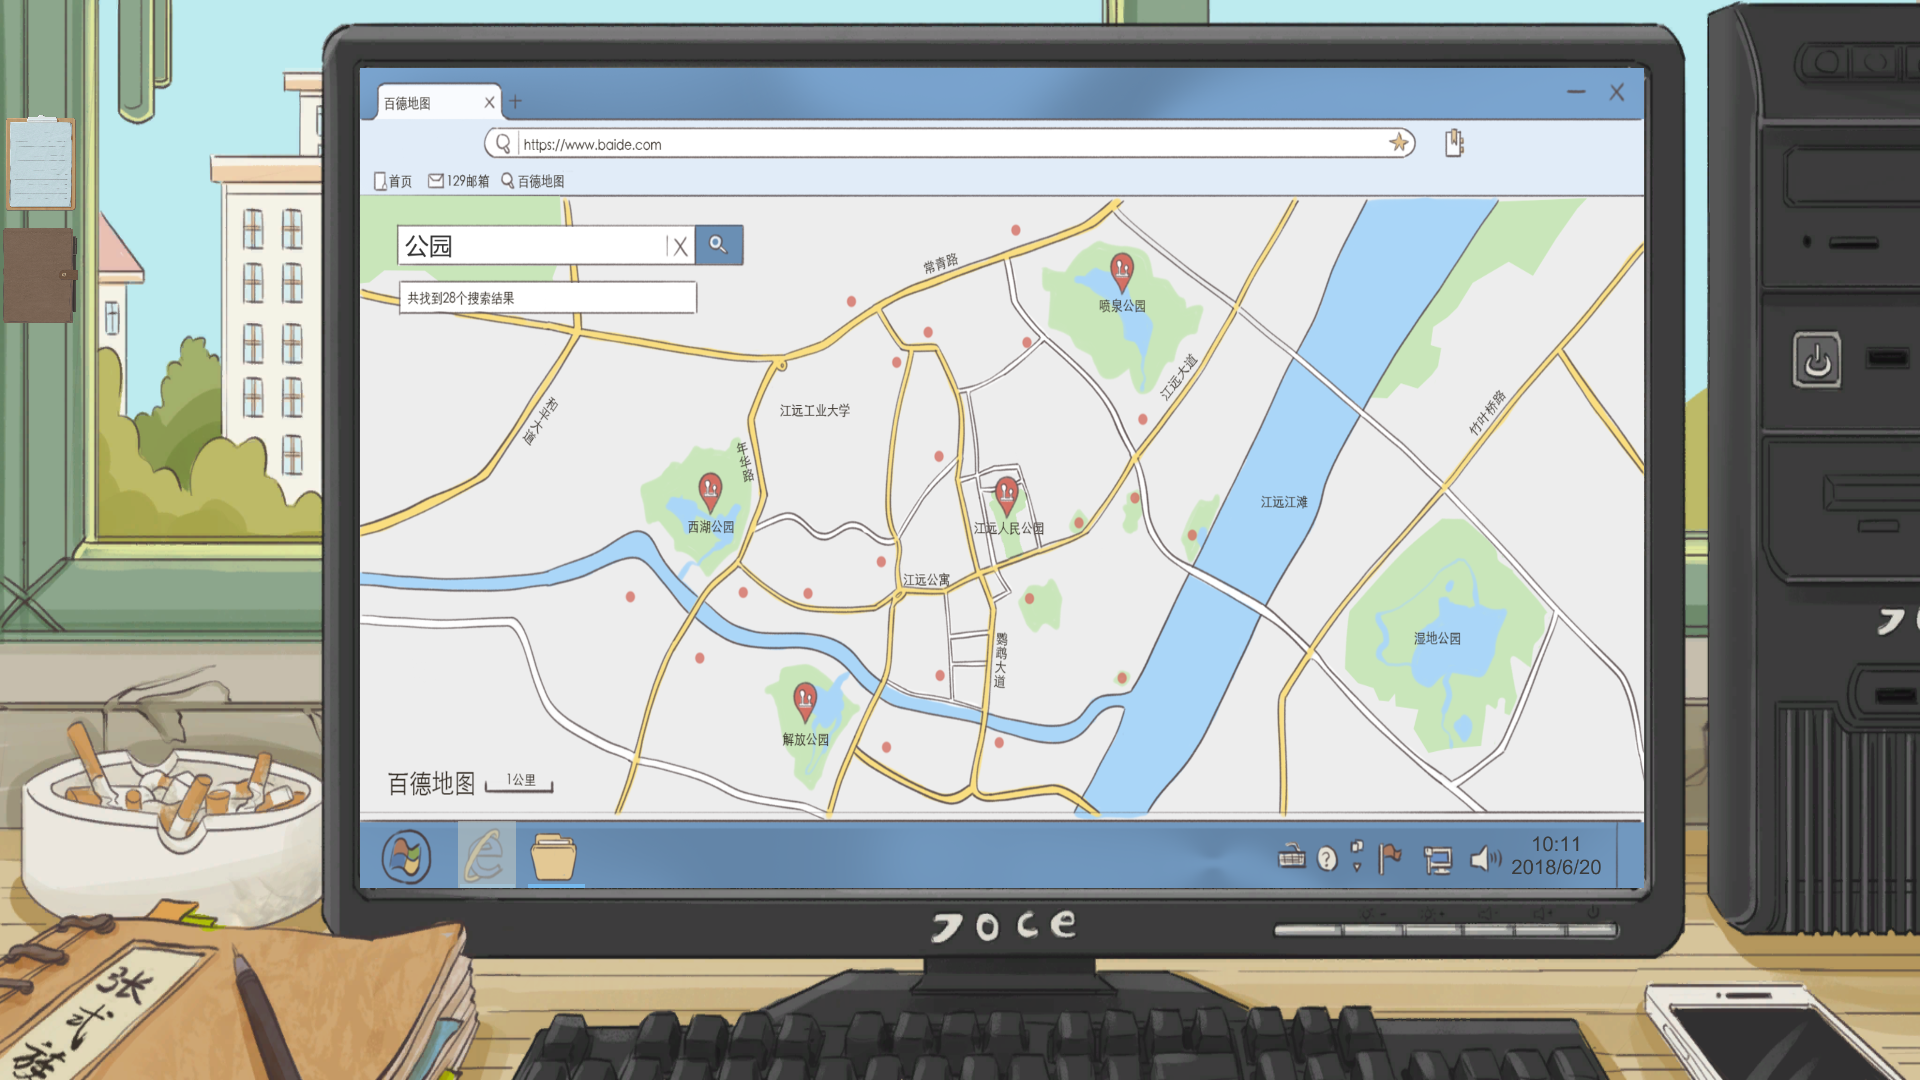Open the network tray icon

(x=1437, y=859)
